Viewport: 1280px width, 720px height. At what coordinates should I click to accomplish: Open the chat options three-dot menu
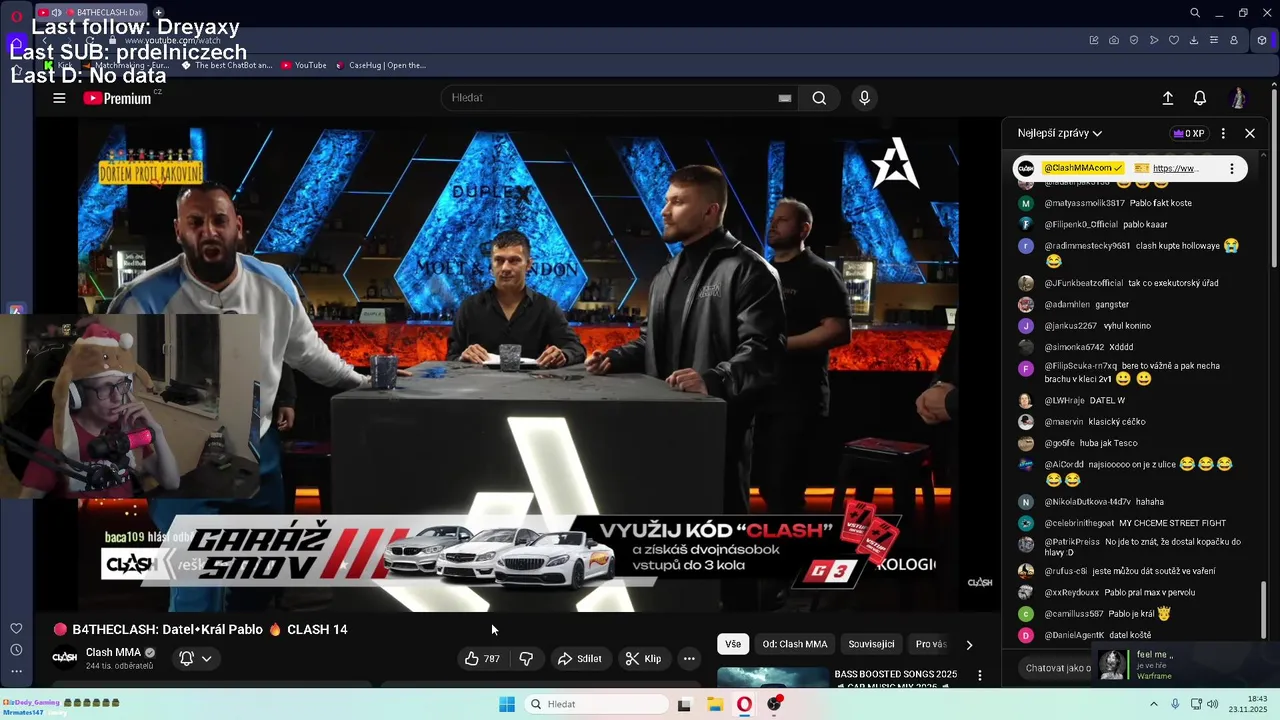[1223, 133]
